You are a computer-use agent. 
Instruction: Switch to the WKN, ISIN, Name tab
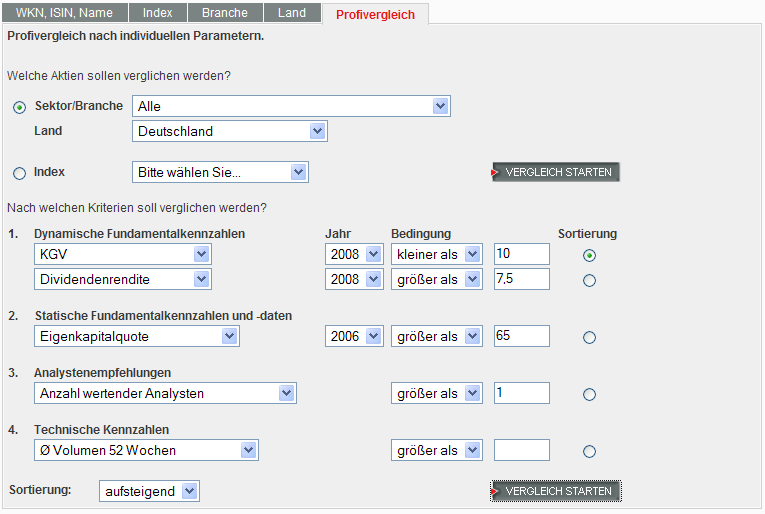click(x=65, y=13)
